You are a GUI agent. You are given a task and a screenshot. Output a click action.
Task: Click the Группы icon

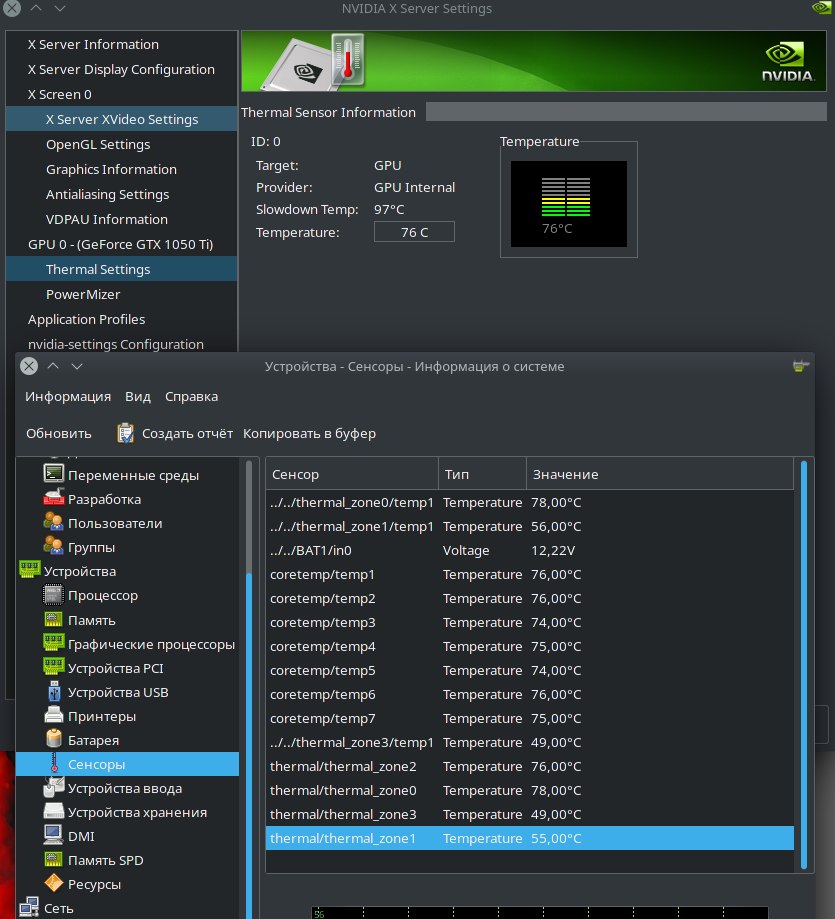(x=53, y=546)
